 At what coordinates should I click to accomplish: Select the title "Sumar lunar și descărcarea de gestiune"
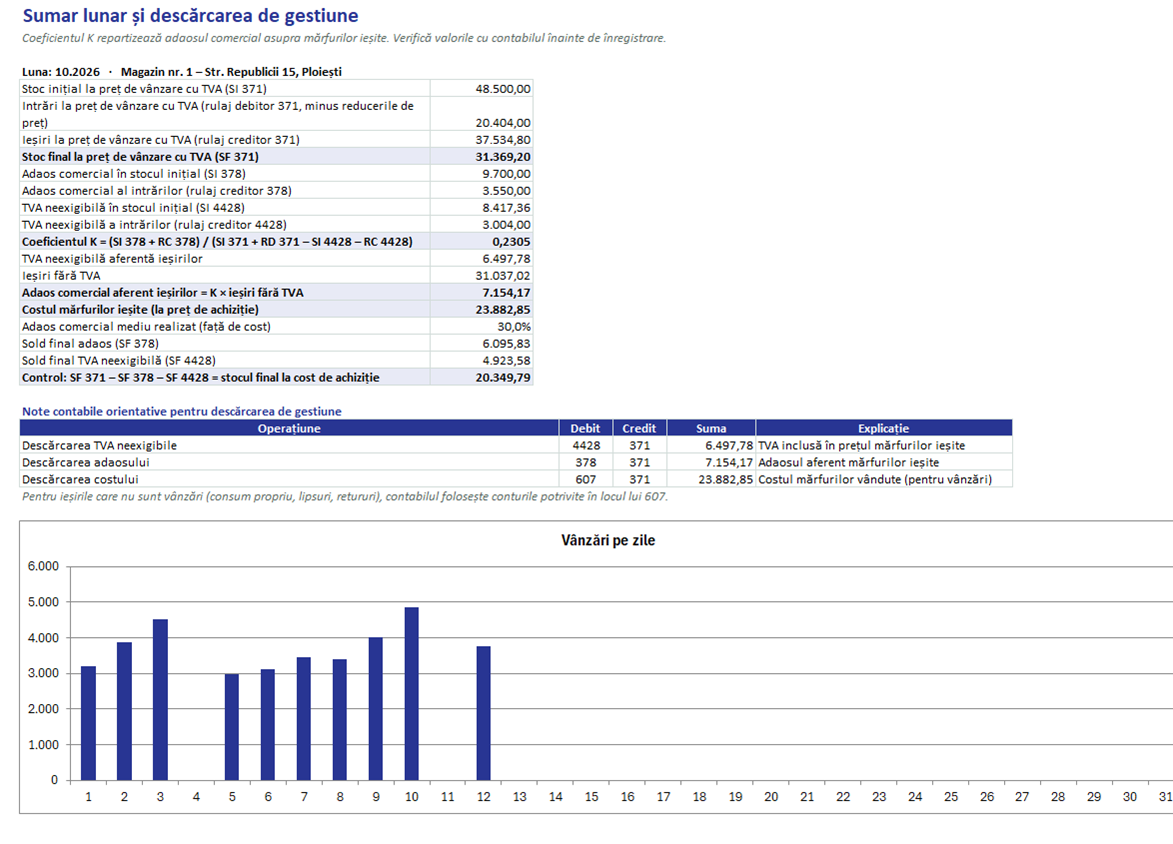[190, 16]
